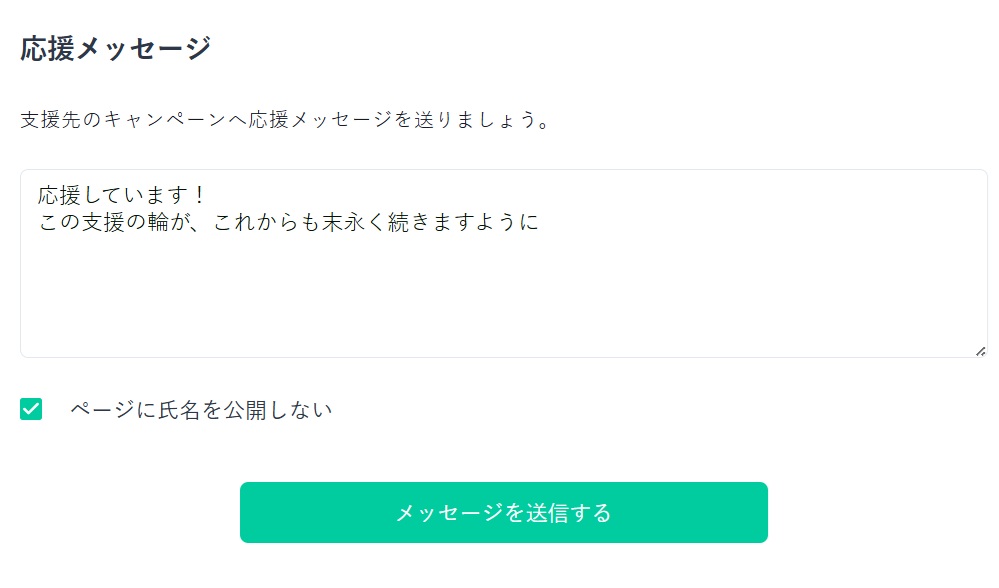This screenshot has height=588, width=999.
Task: Submit the message with the green send button
Action: point(503,512)
